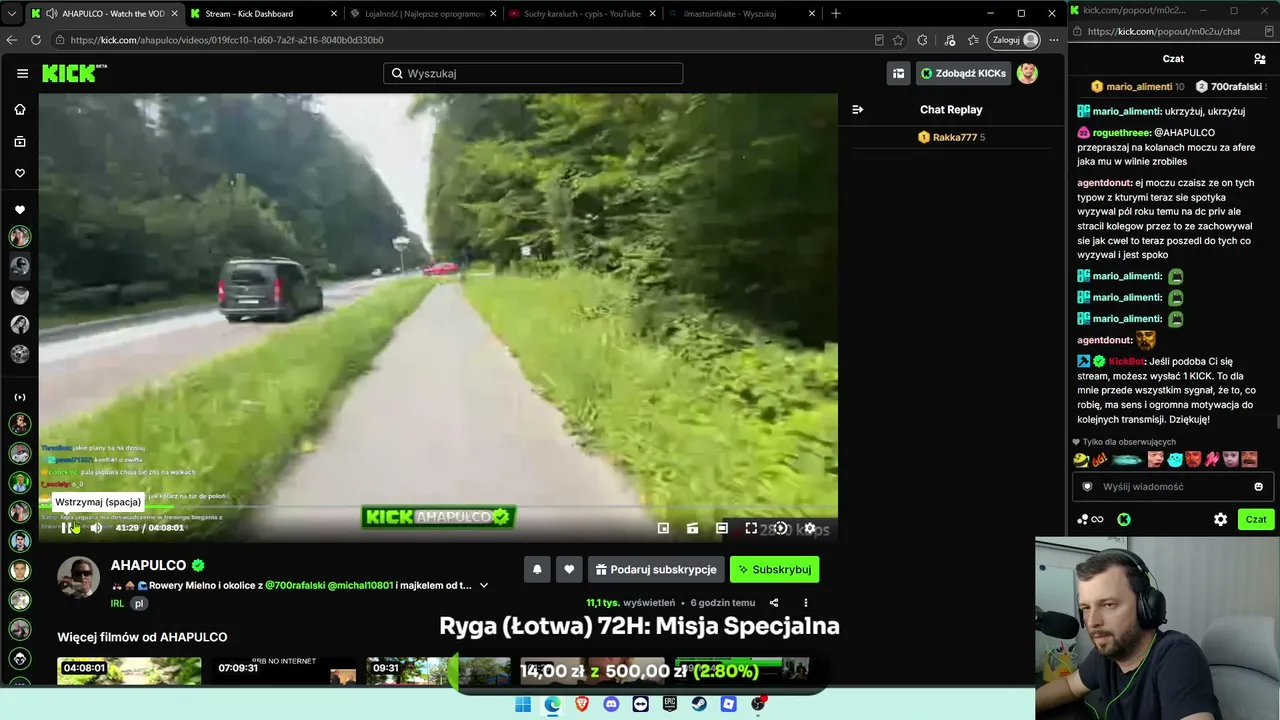The image size is (1280, 720).
Task: Share the video via share icon
Action: [x=774, y=603]
